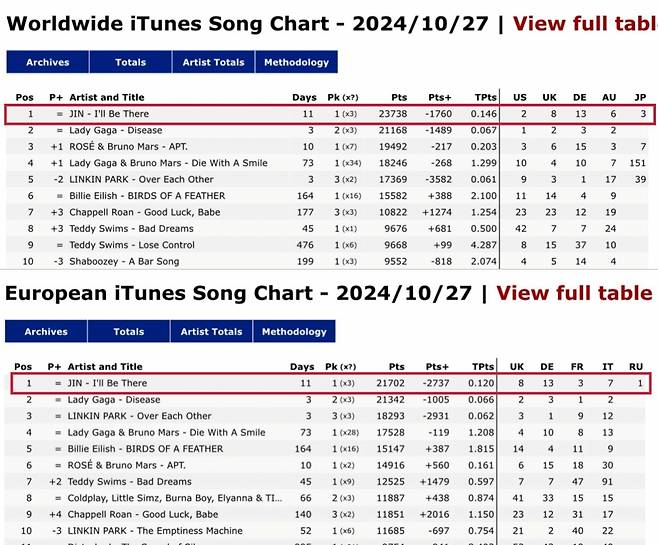Click Archives button under European chart
658x545 pixels.
tap(46, 332)
